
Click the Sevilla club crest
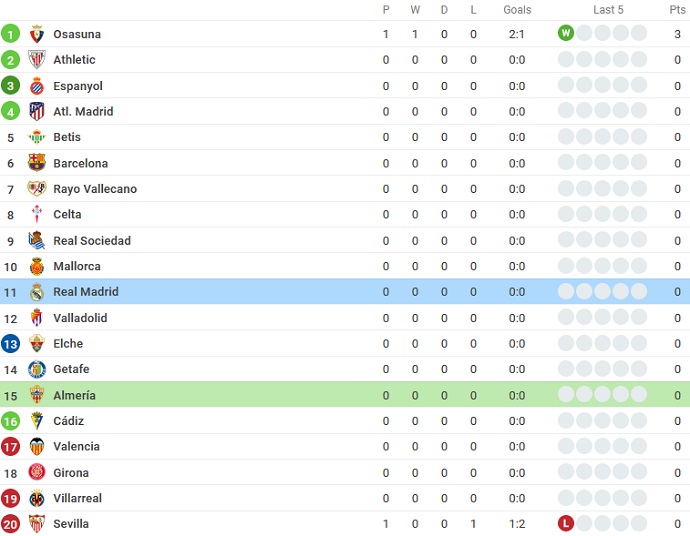tap(37, 524)
